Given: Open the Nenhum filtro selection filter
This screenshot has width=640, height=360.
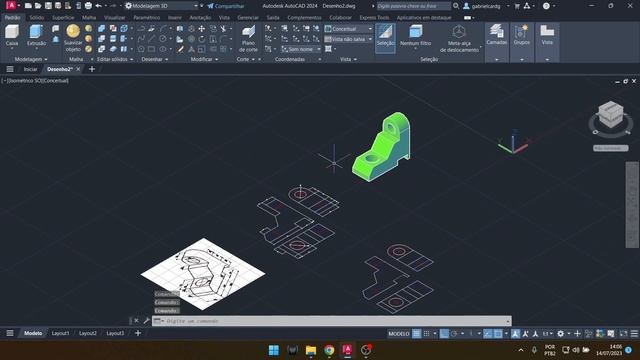Looking at the screenshot, I should pyautogui.click(x=416, y=37).
